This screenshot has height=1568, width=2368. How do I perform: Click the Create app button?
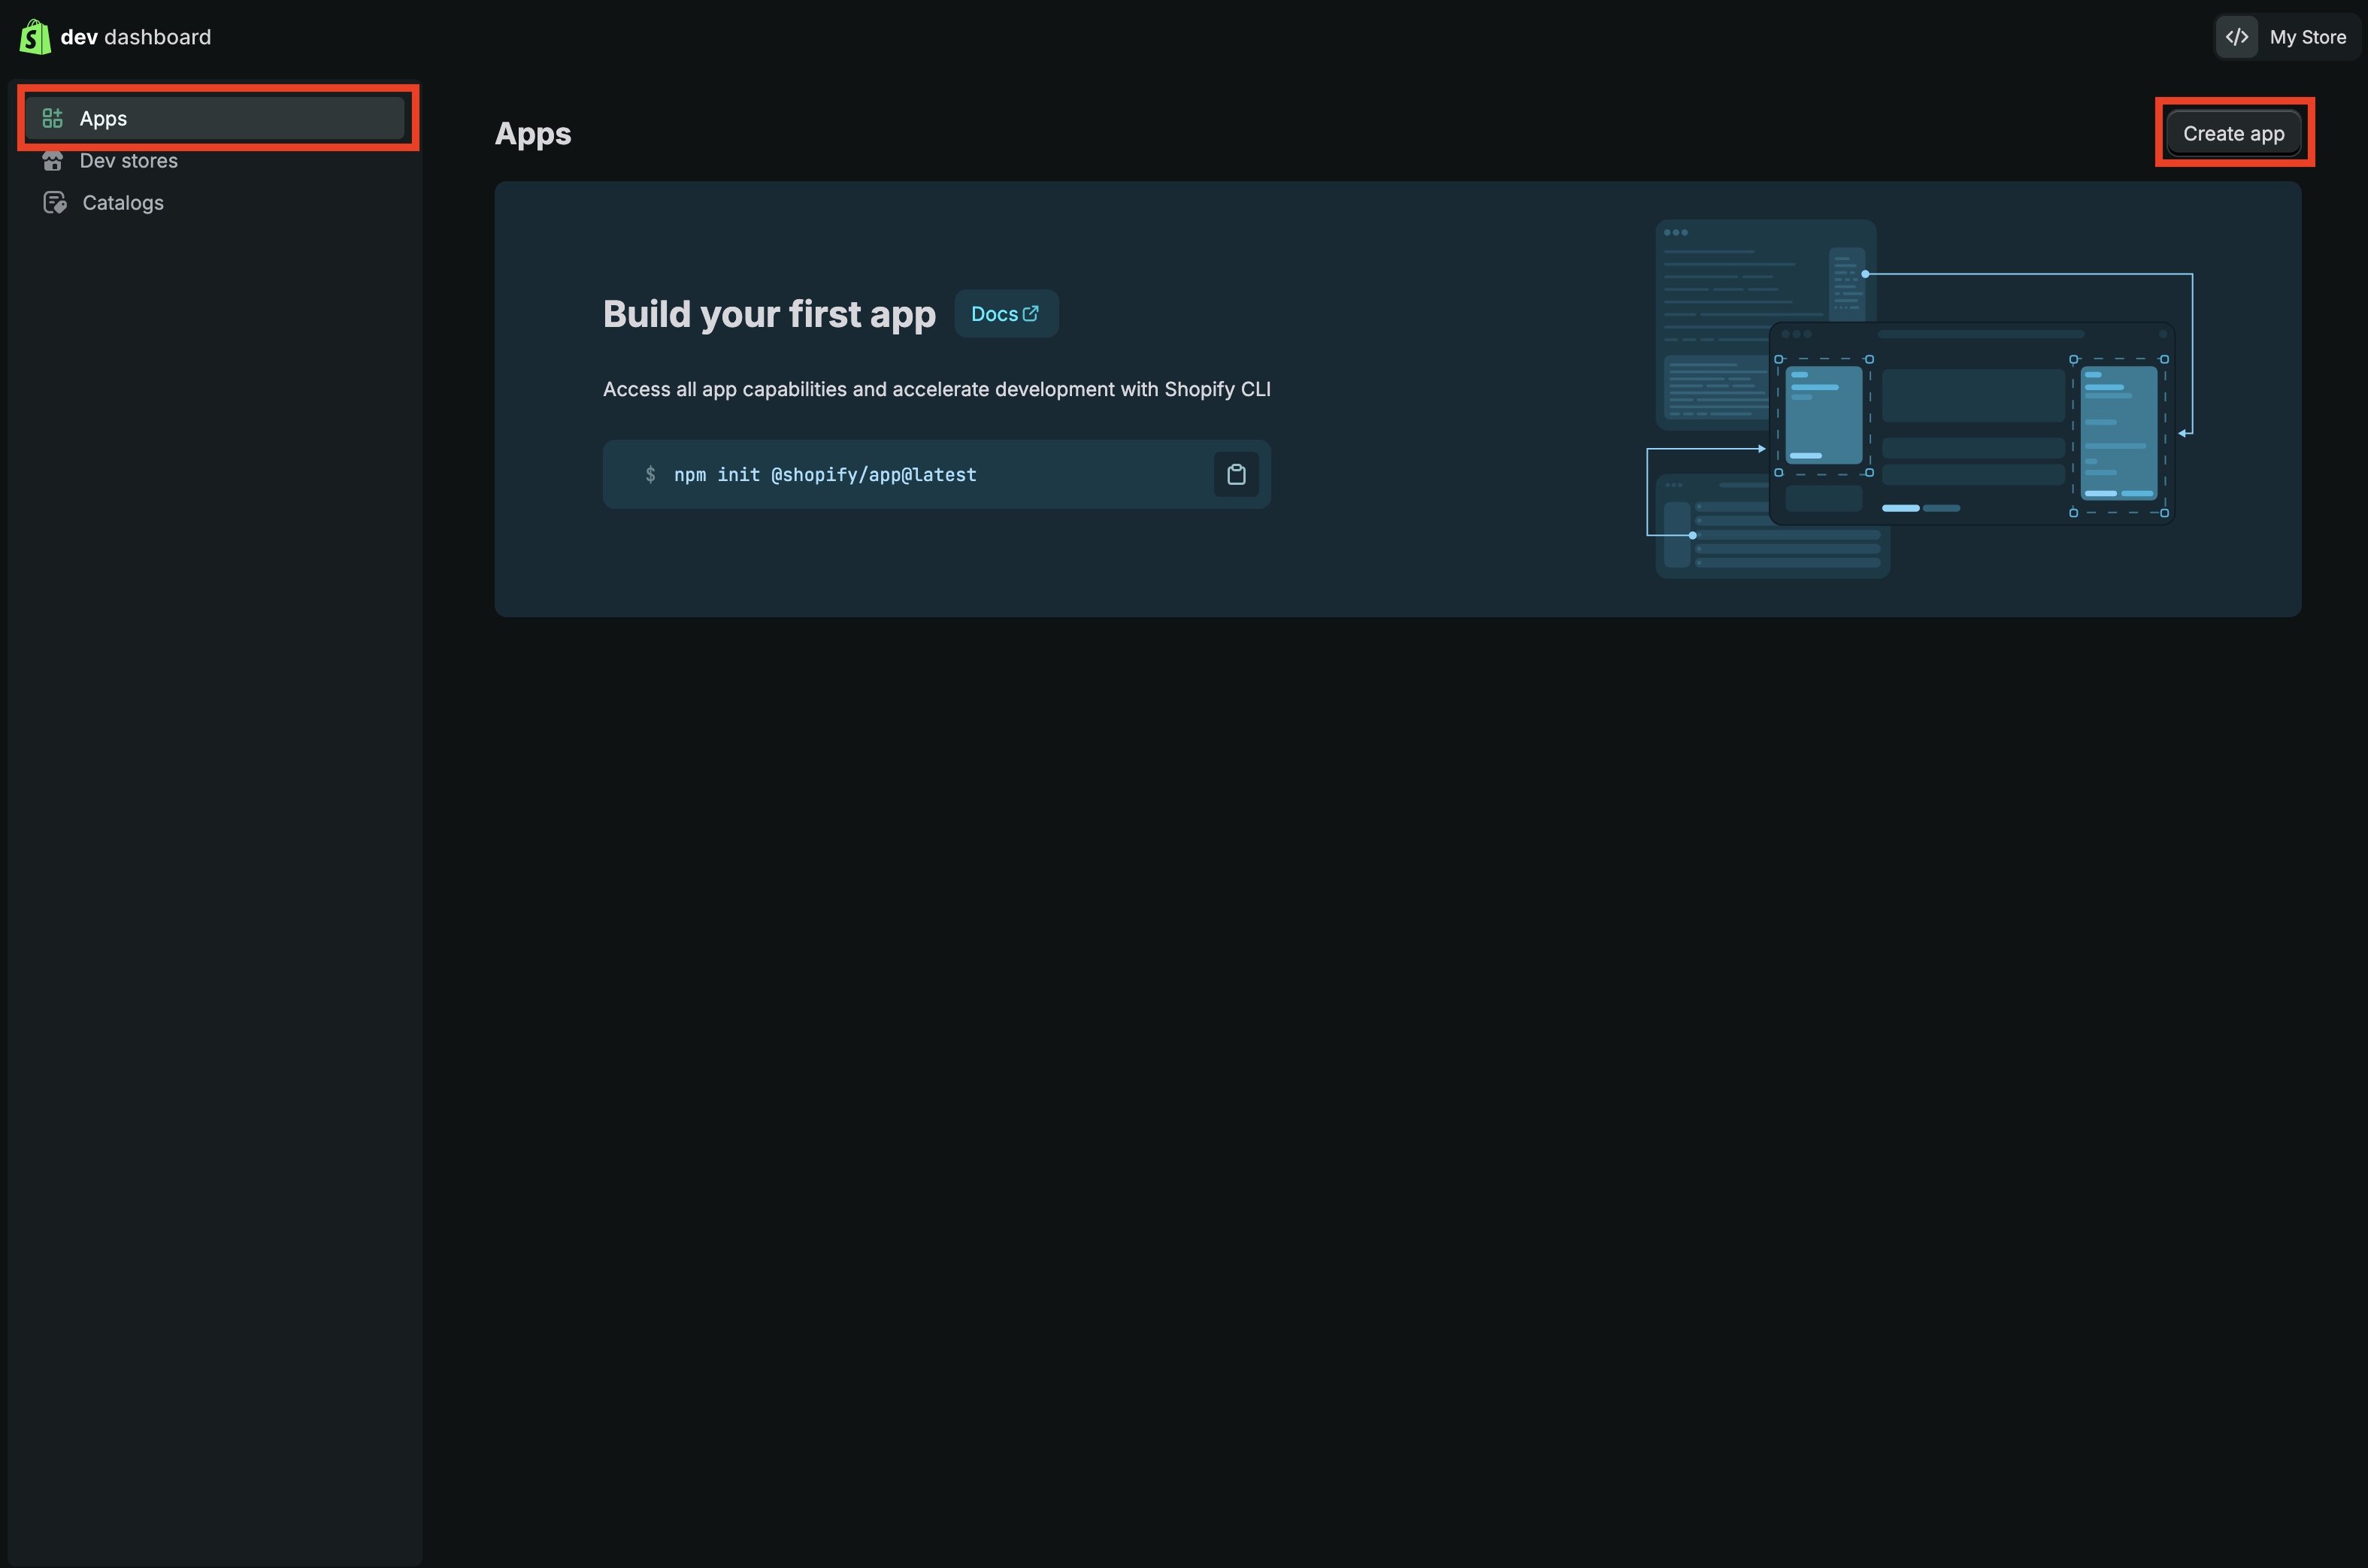pos(2233,132)
